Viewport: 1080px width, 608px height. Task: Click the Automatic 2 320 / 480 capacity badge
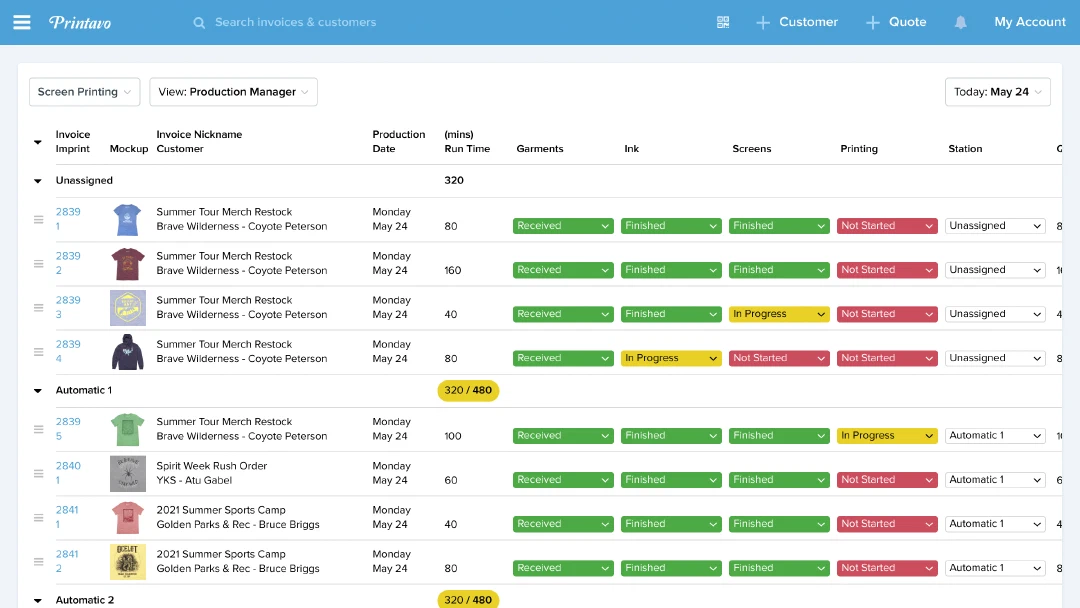[x=468, y=599]
